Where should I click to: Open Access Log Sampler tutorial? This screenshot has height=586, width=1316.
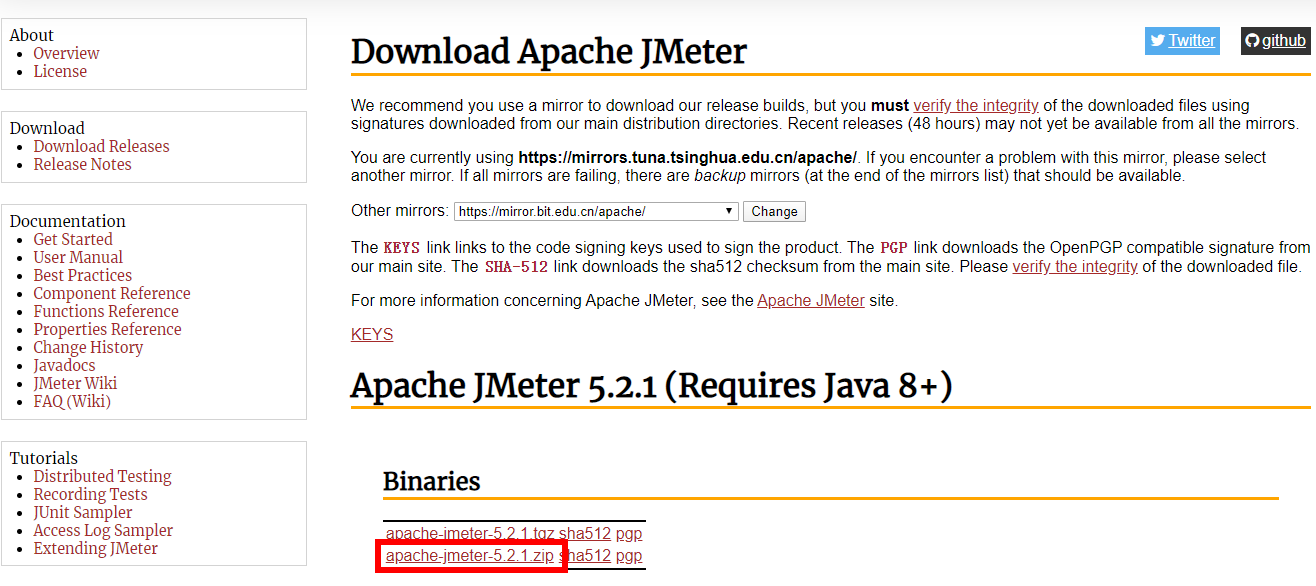(x=103, y=530)
